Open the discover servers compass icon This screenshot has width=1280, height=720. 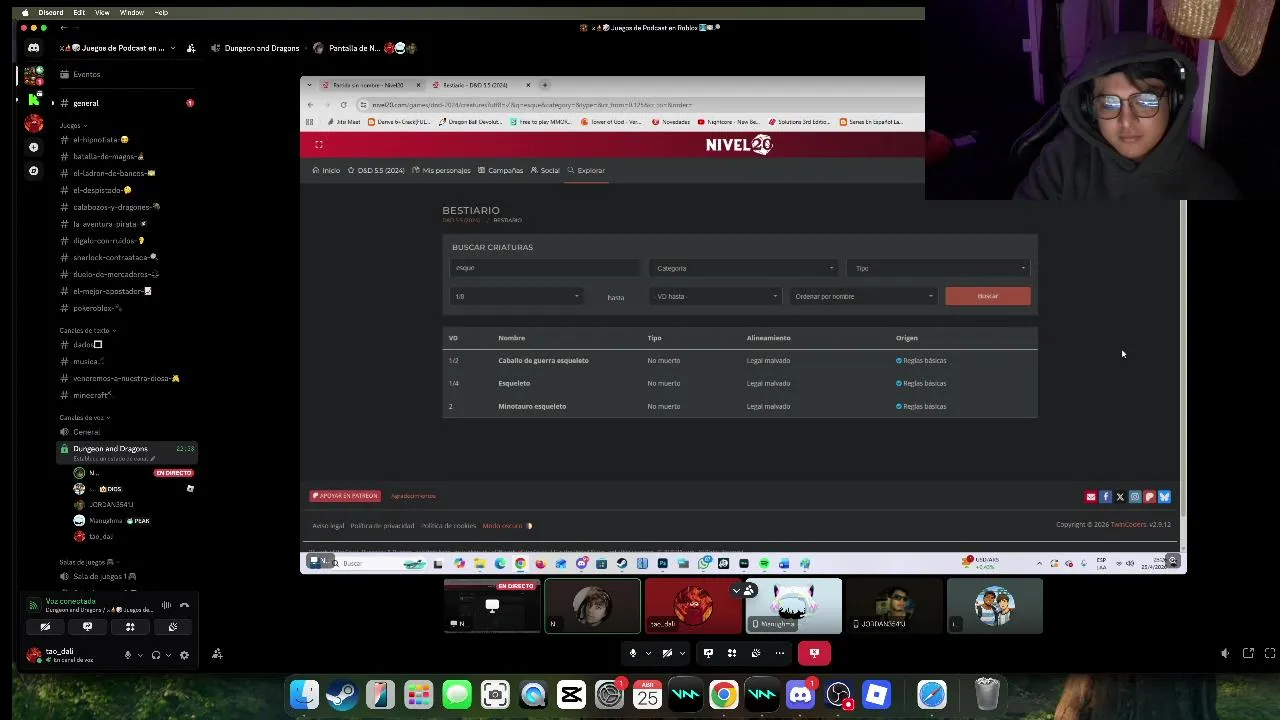coord(33,171)
